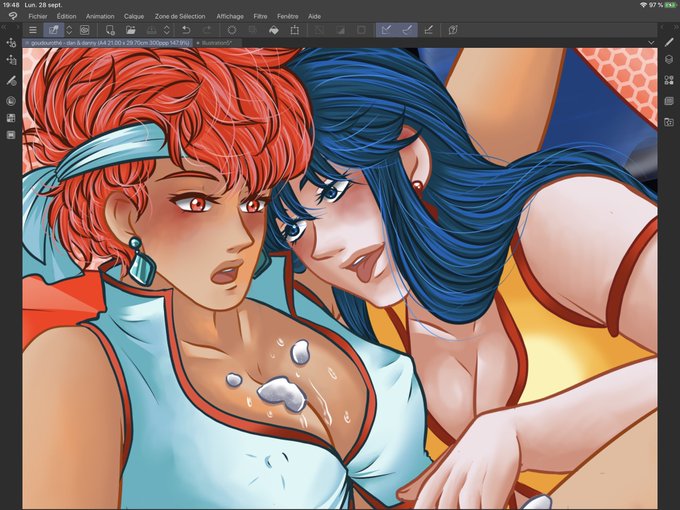The height and width of the screenshot is (510, 680).
Task: Undo the last action
Action: 186,30
